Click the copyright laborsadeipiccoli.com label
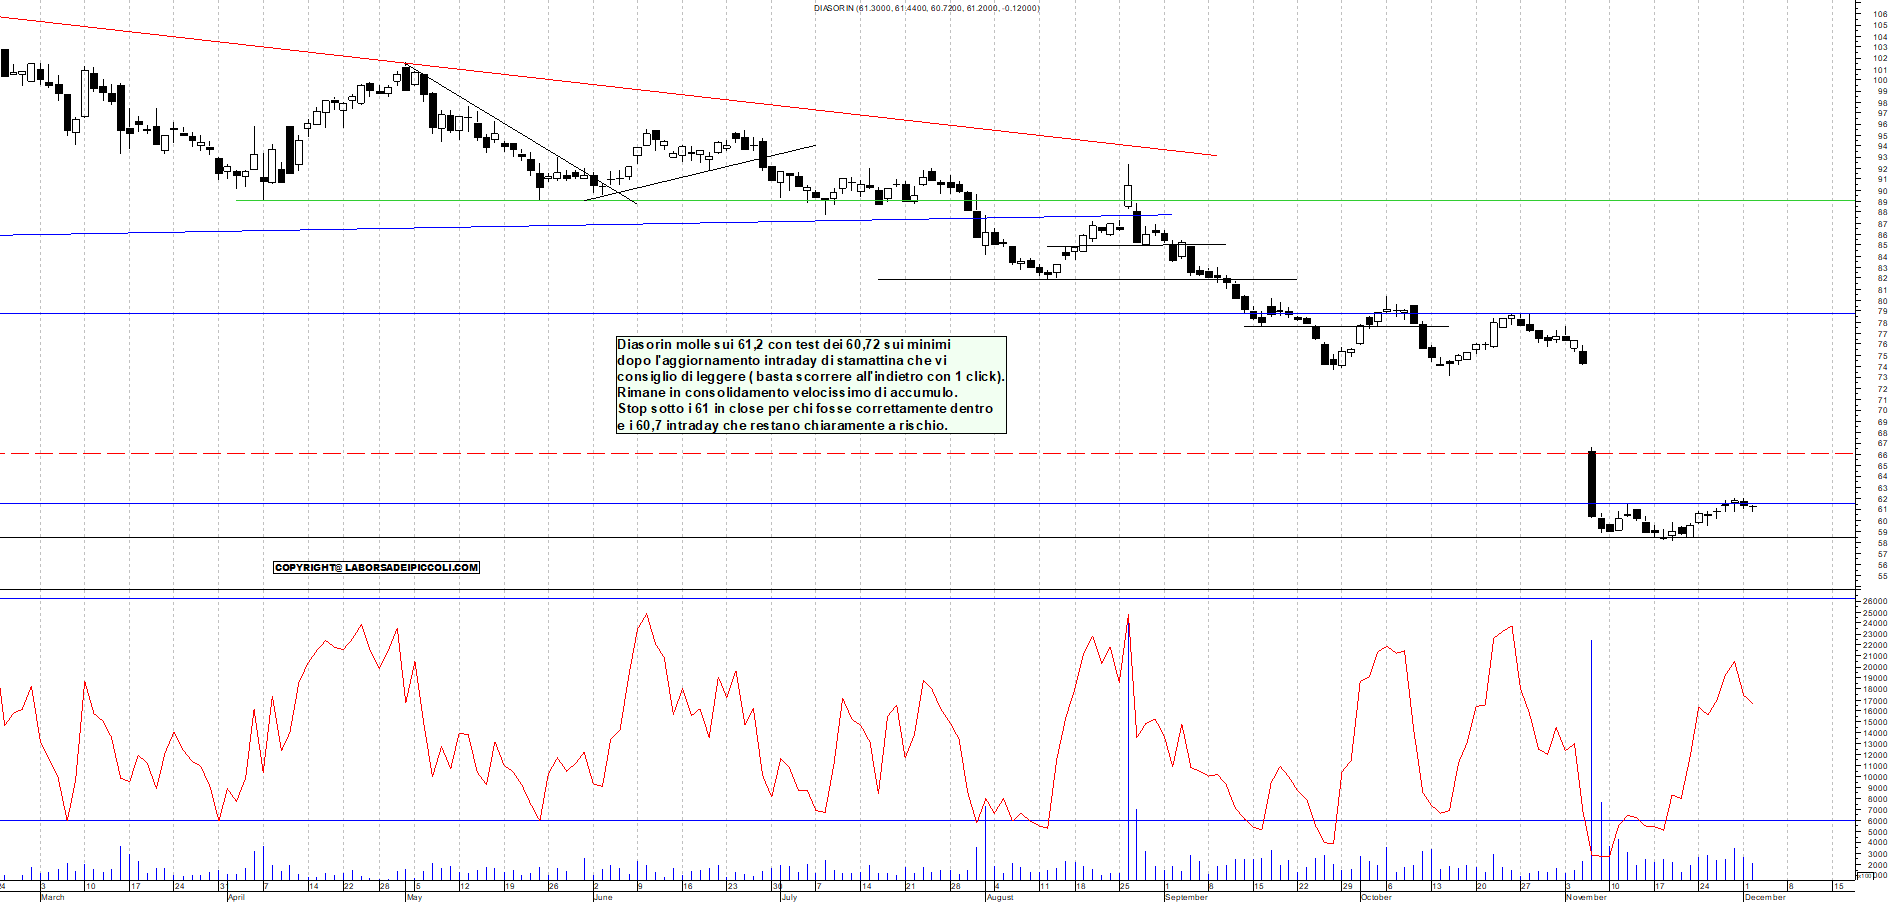This screenshot has height=902, width=1890. pyautogui.click(x=376, y=567)
